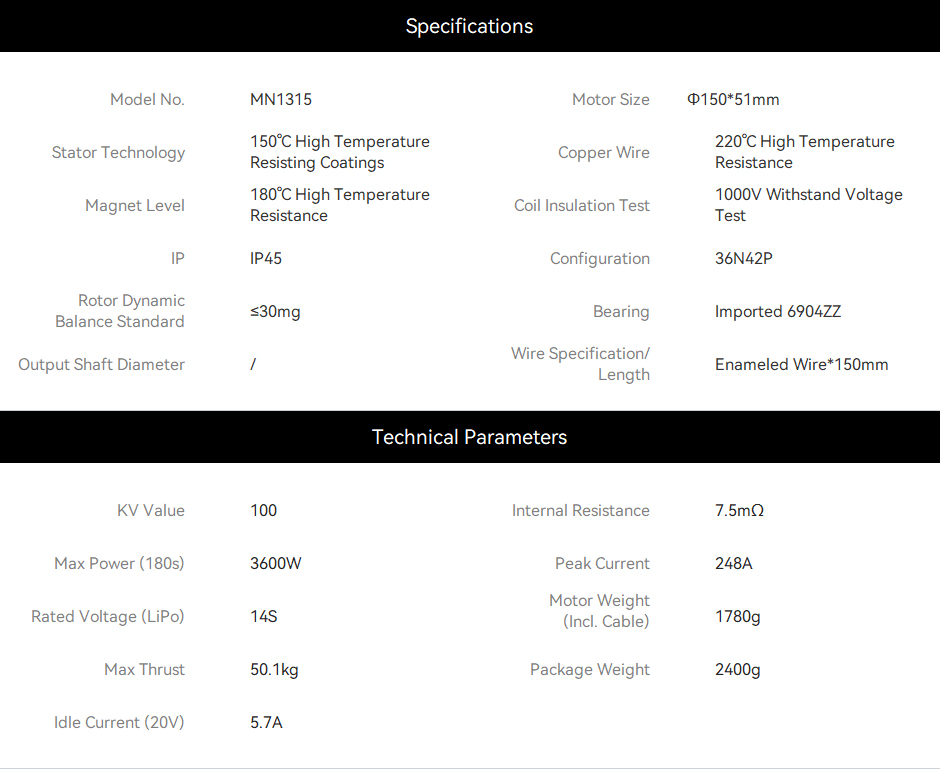Image resolution: width=940 pixels, height=769 pixels.
Task: Select the 50.1kg max thrust value
Action: click(x=274, y=670)
